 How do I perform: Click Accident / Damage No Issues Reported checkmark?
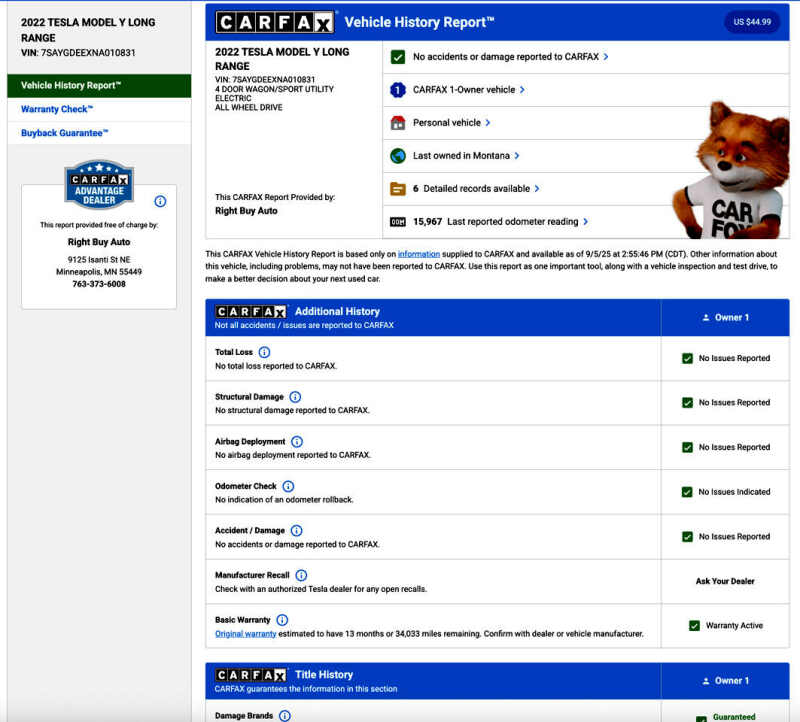[687, 537]
